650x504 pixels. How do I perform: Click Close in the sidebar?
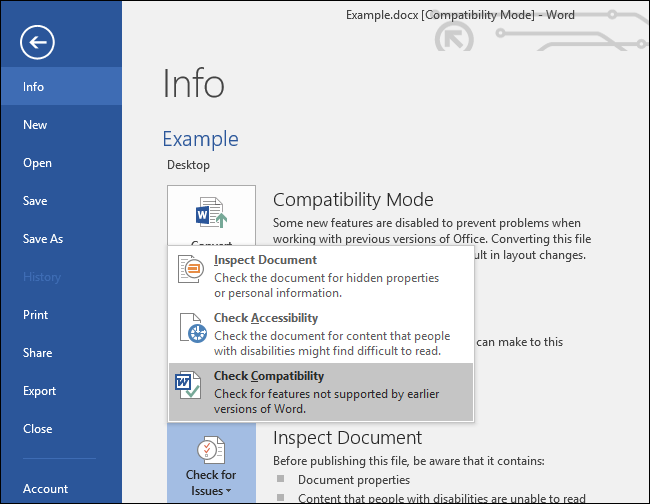tap(37, 429)
